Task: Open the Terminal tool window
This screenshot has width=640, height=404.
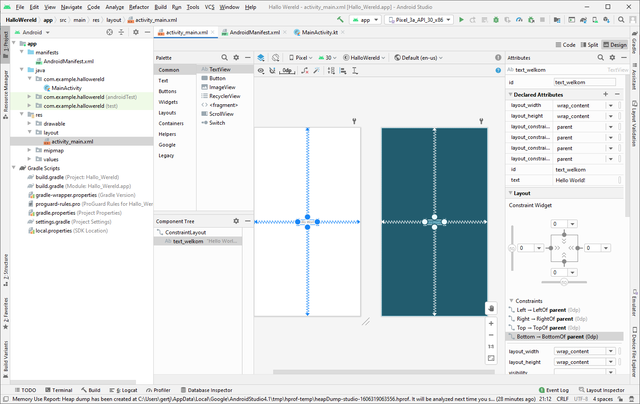Action: 58,390
